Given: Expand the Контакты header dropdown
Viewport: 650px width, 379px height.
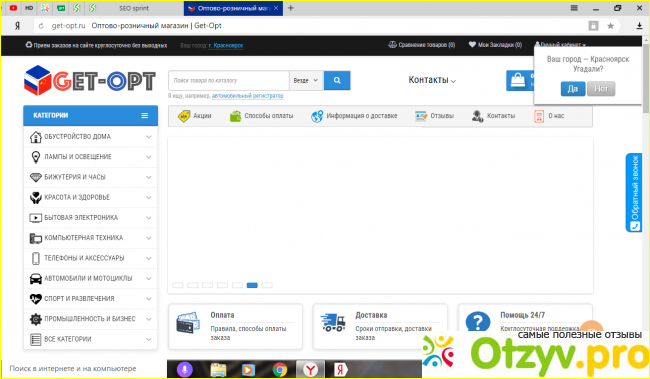Looking at the screenshot, I should (432, 80).
